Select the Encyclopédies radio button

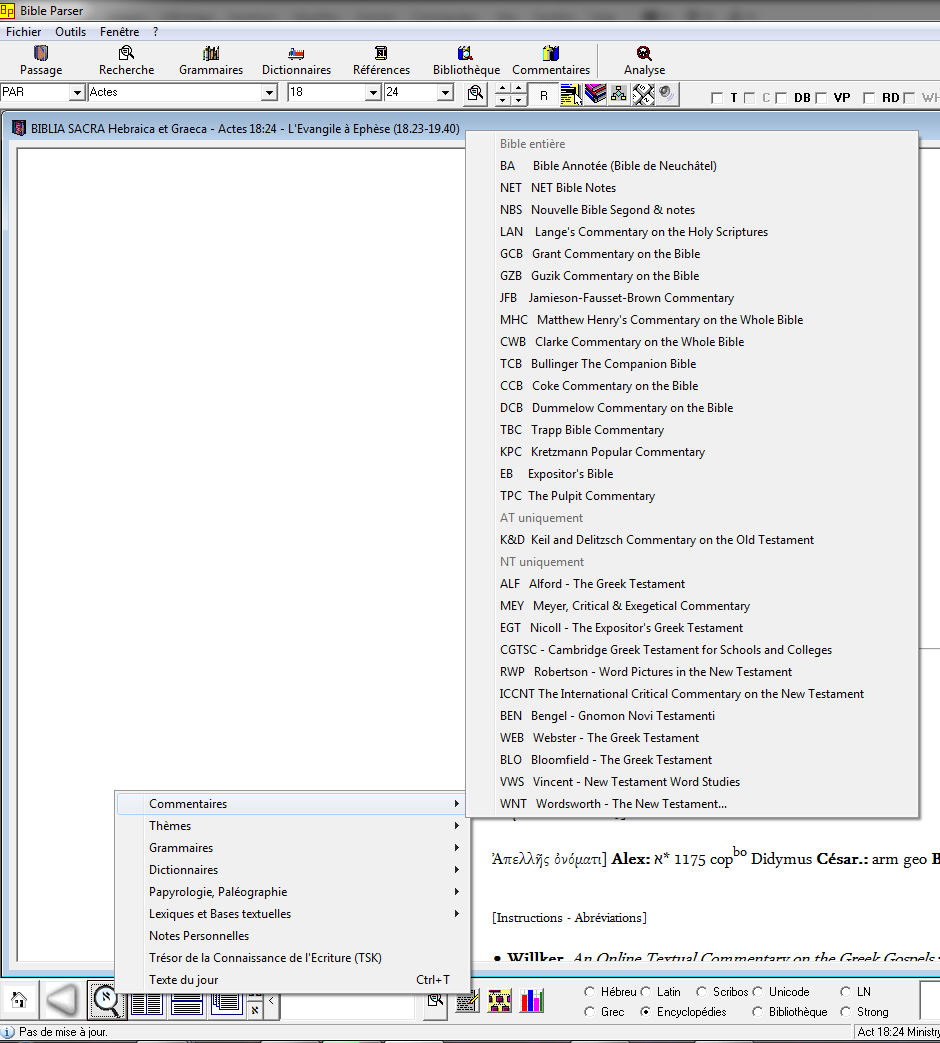(x=645, y=1012)
